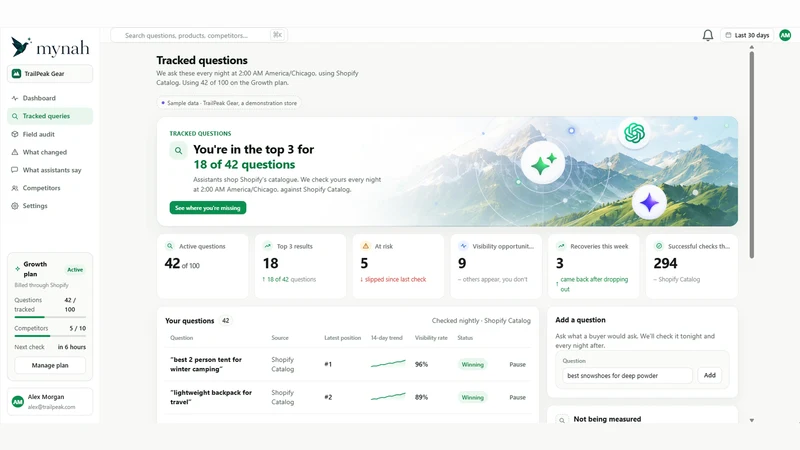Click the magnifier icon beside banner headline

[x=178, y=151]
